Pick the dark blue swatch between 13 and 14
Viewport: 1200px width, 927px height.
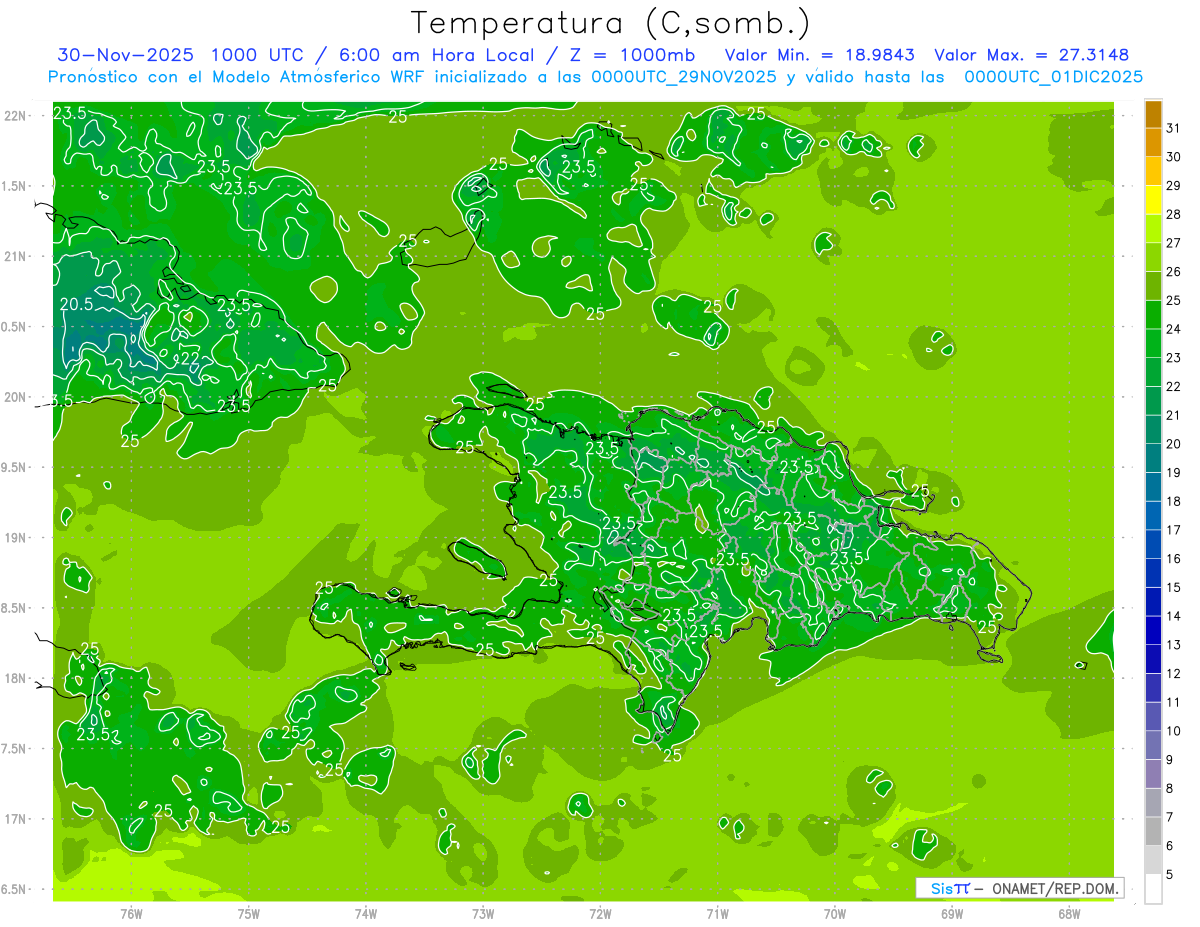[x=1153, y=631]
